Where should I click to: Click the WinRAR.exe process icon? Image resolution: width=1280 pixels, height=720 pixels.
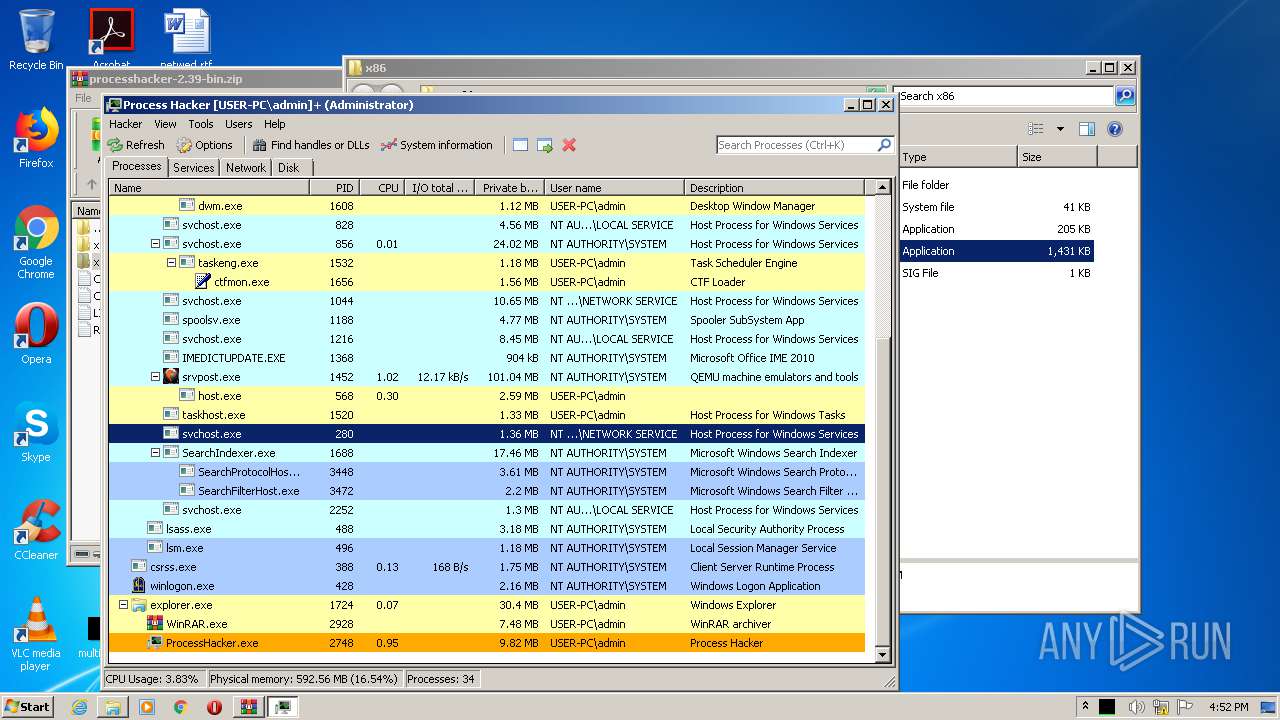155,624
